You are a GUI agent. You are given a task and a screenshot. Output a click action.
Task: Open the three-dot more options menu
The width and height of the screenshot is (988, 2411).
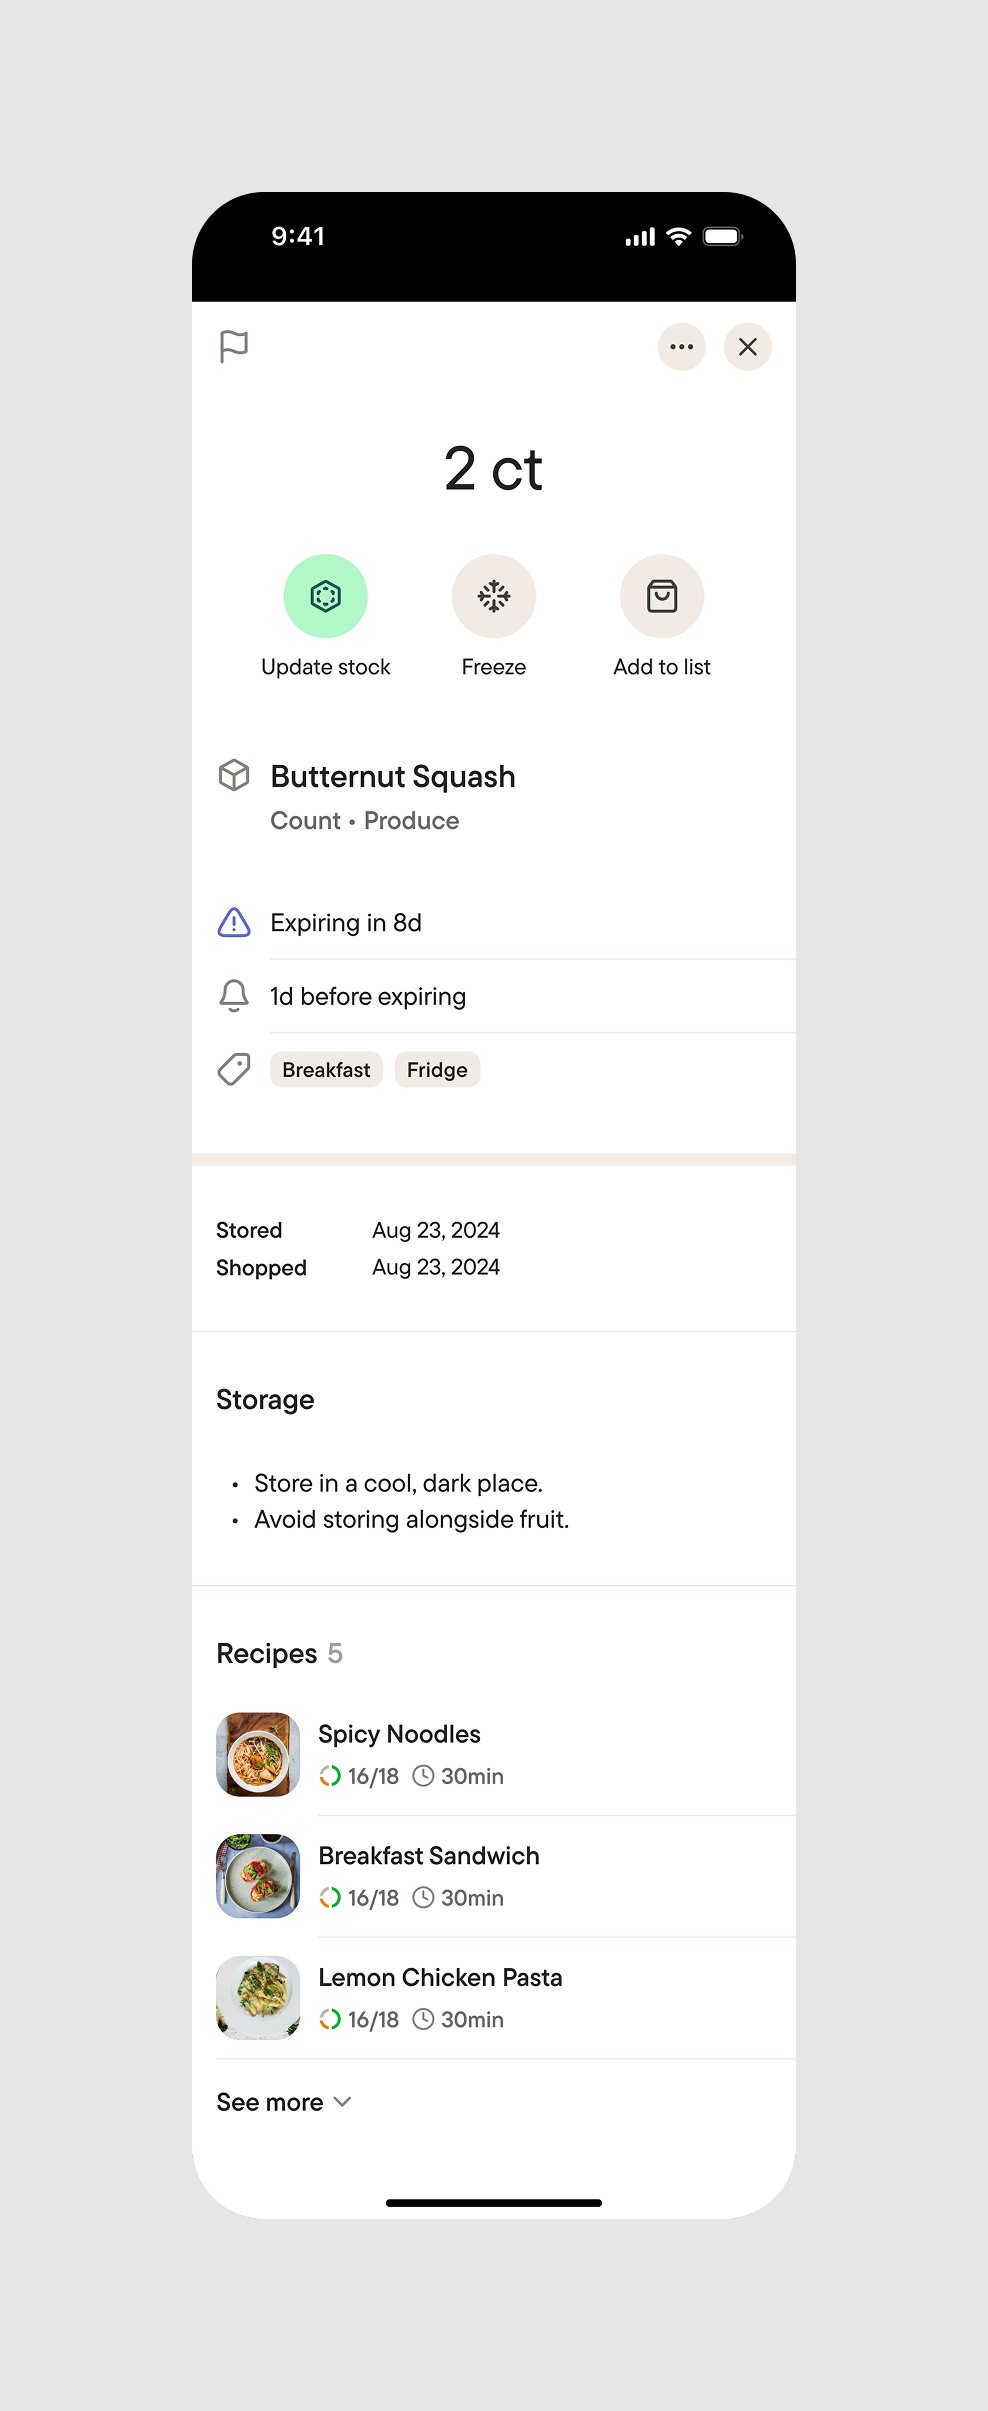[682, 347]
